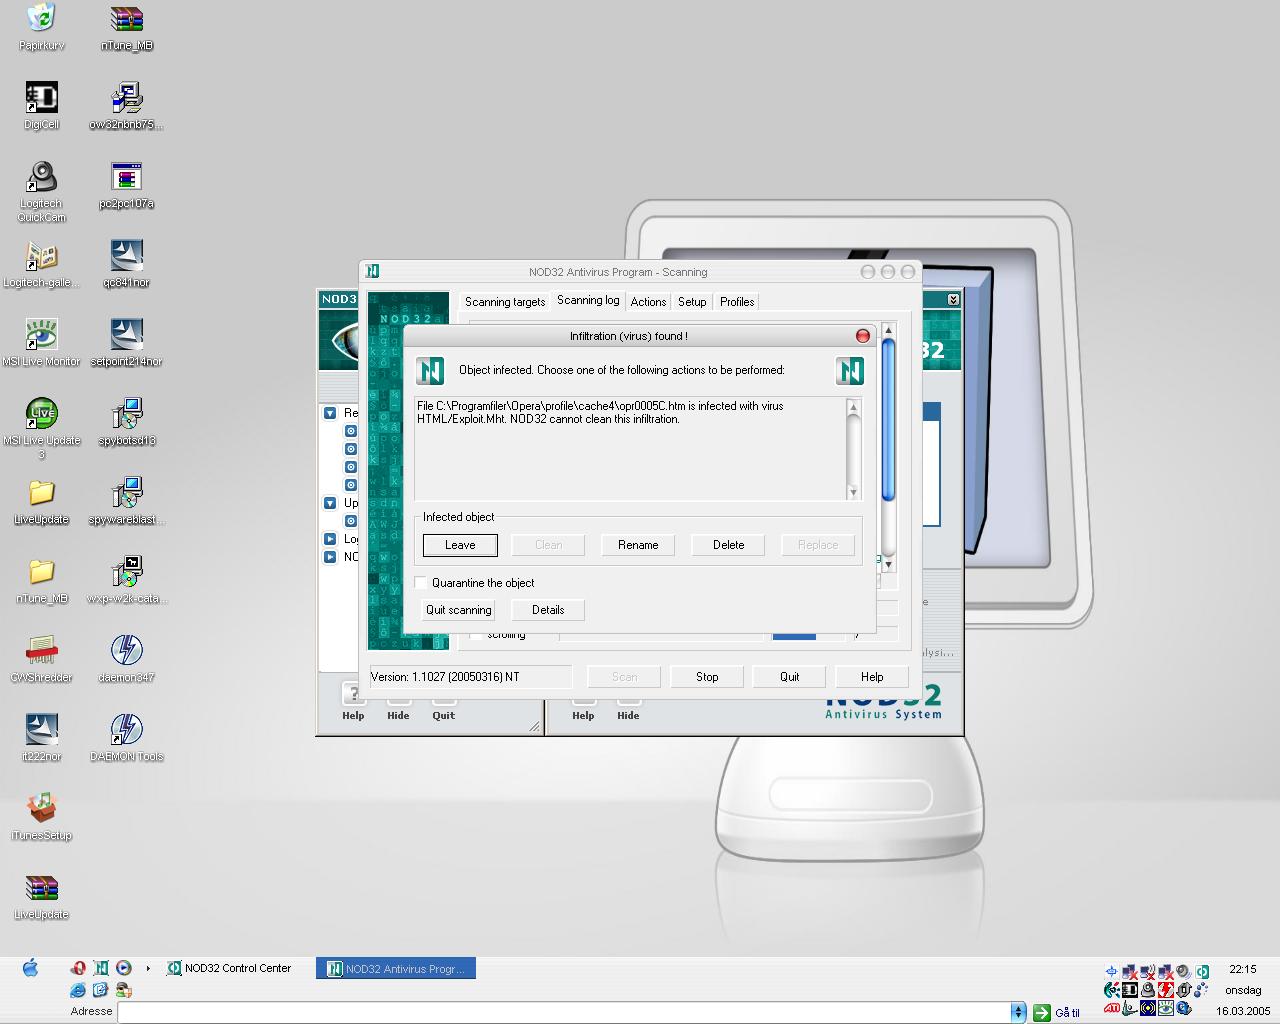
Task: Open it222nor desktop icon
Action: coord(41,737)
